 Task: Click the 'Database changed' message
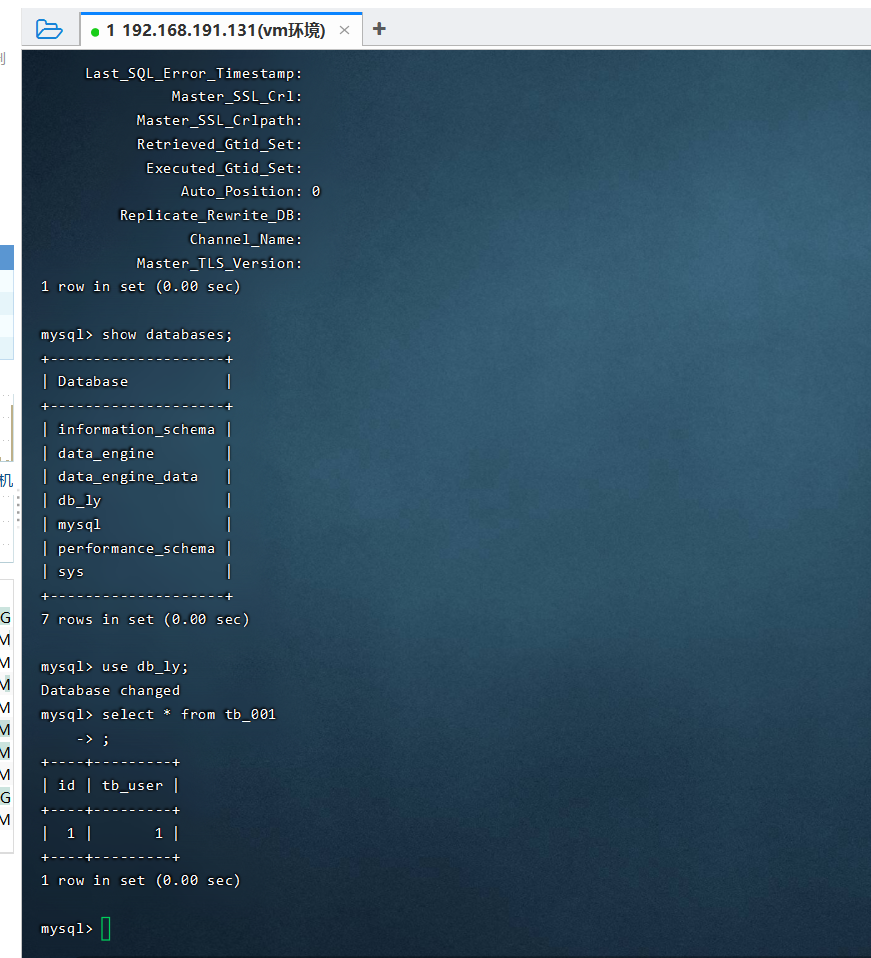[x=110, y=691]
